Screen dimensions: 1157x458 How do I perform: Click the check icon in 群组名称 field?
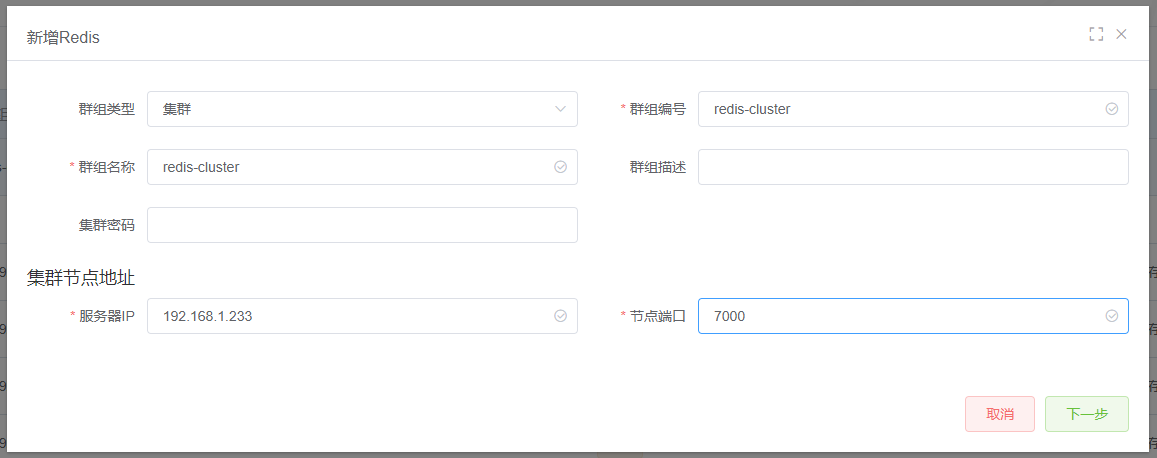pos(560,167)
